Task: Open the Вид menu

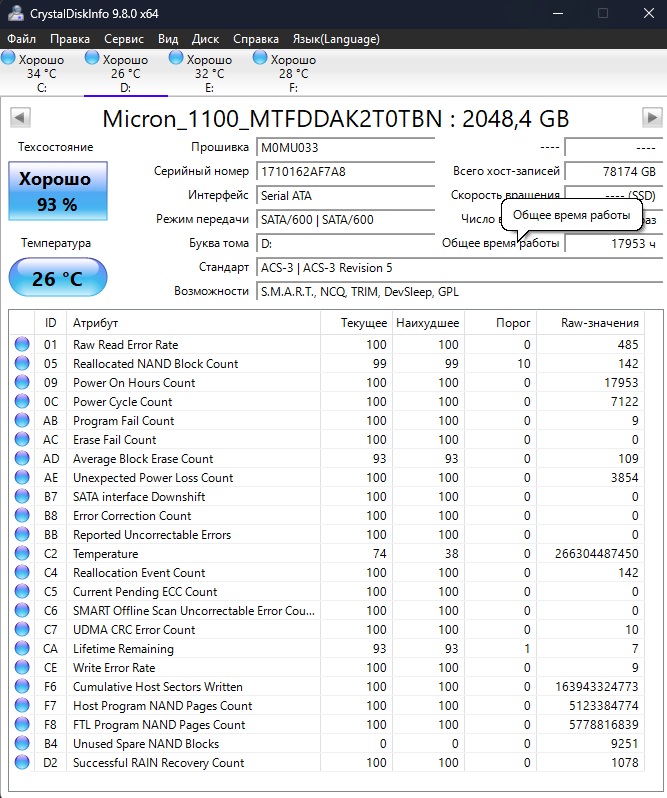Action: (x=168, y=39)
